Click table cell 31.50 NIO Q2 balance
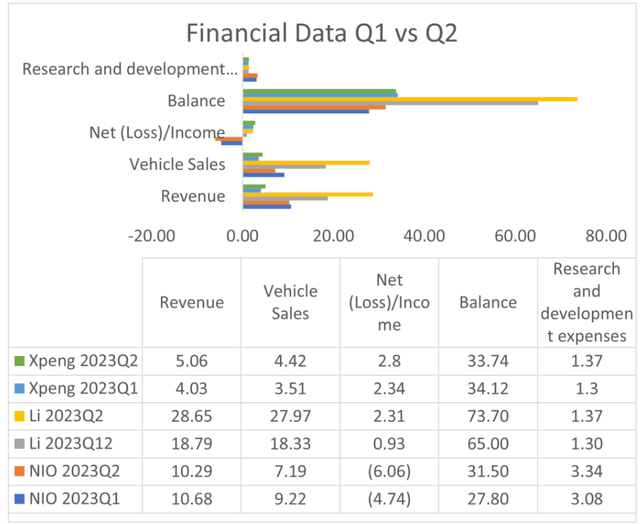 [x=488, y=471]
